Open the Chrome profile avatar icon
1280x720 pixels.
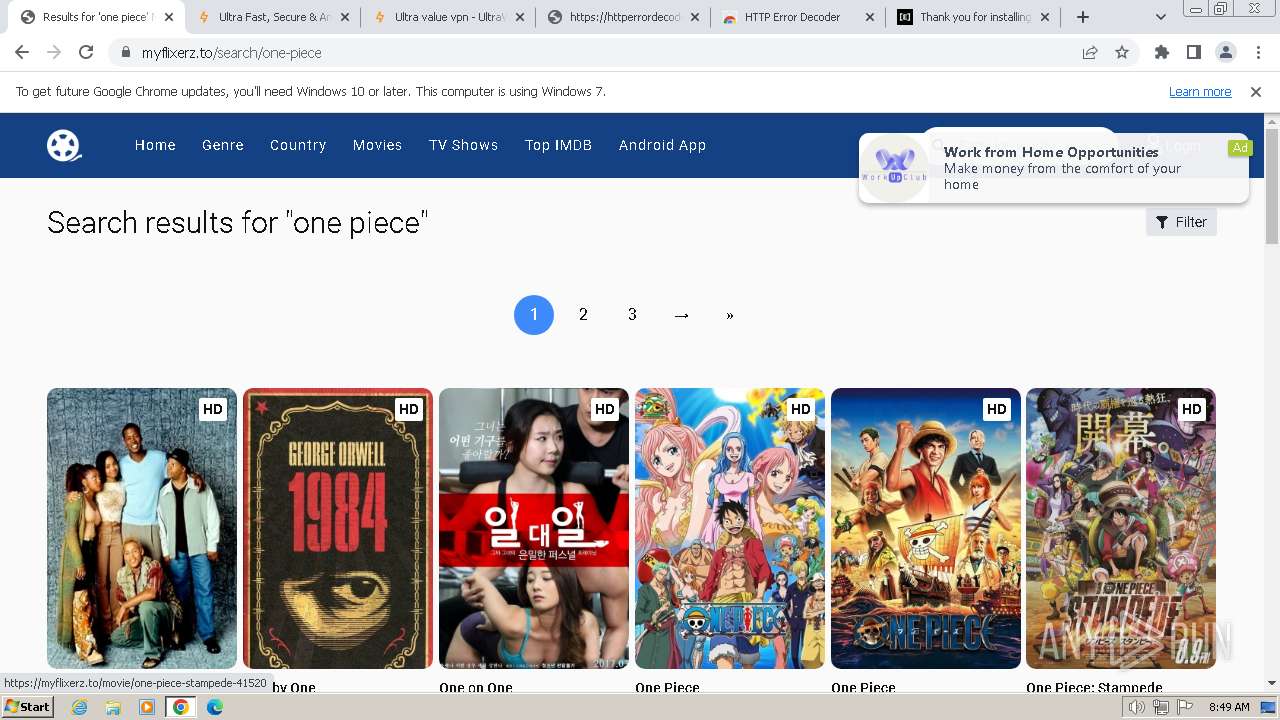(x=1225, y=53)
